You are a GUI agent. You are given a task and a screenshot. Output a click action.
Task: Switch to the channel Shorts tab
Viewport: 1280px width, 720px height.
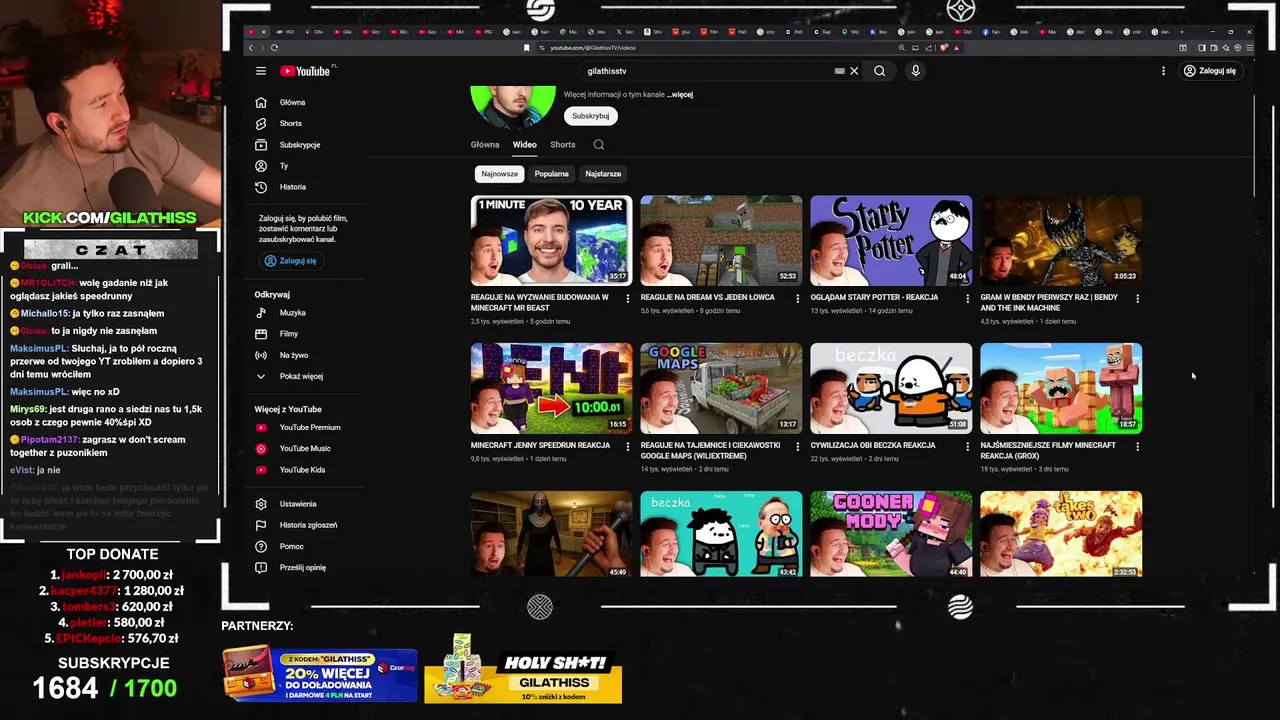[563, 145]
